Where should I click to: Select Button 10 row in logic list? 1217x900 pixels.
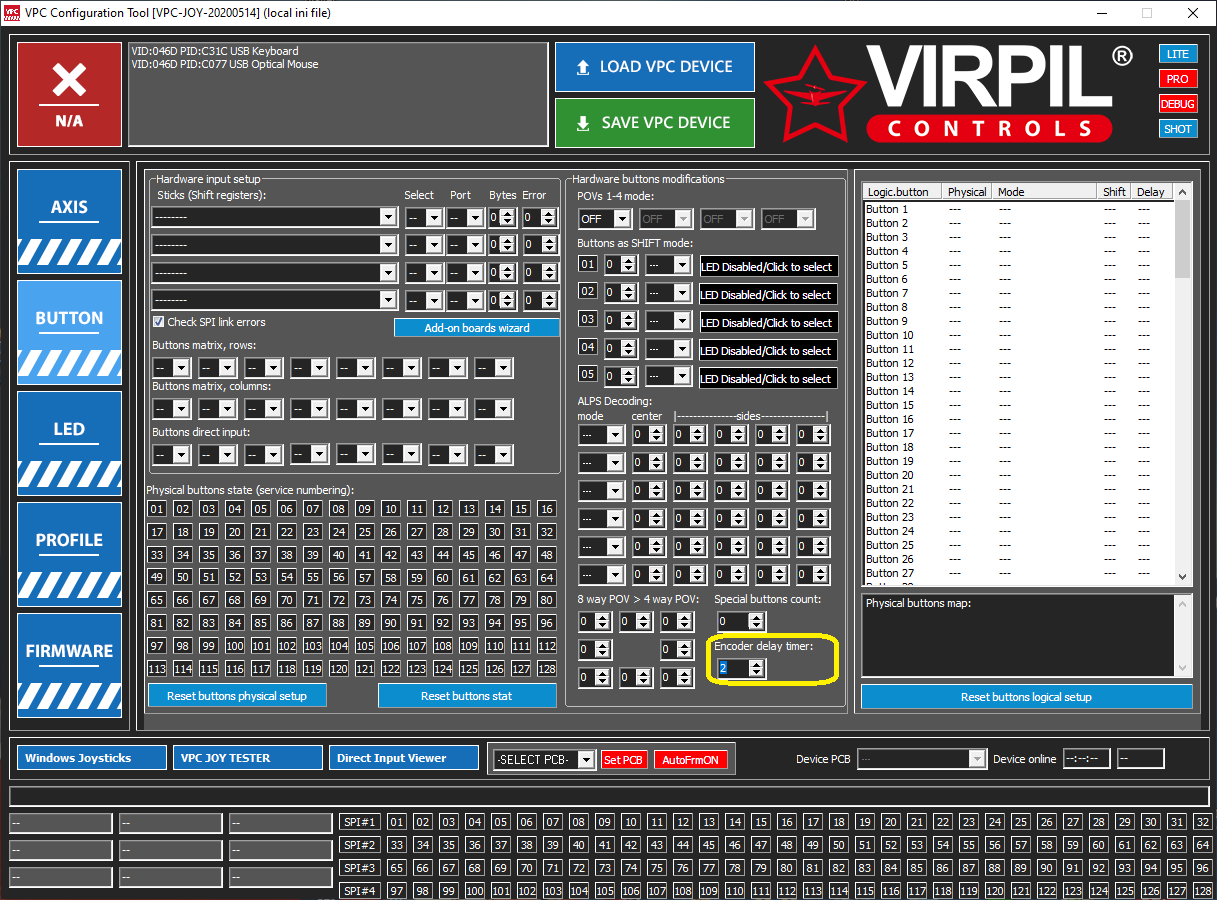coord(1018,335)
